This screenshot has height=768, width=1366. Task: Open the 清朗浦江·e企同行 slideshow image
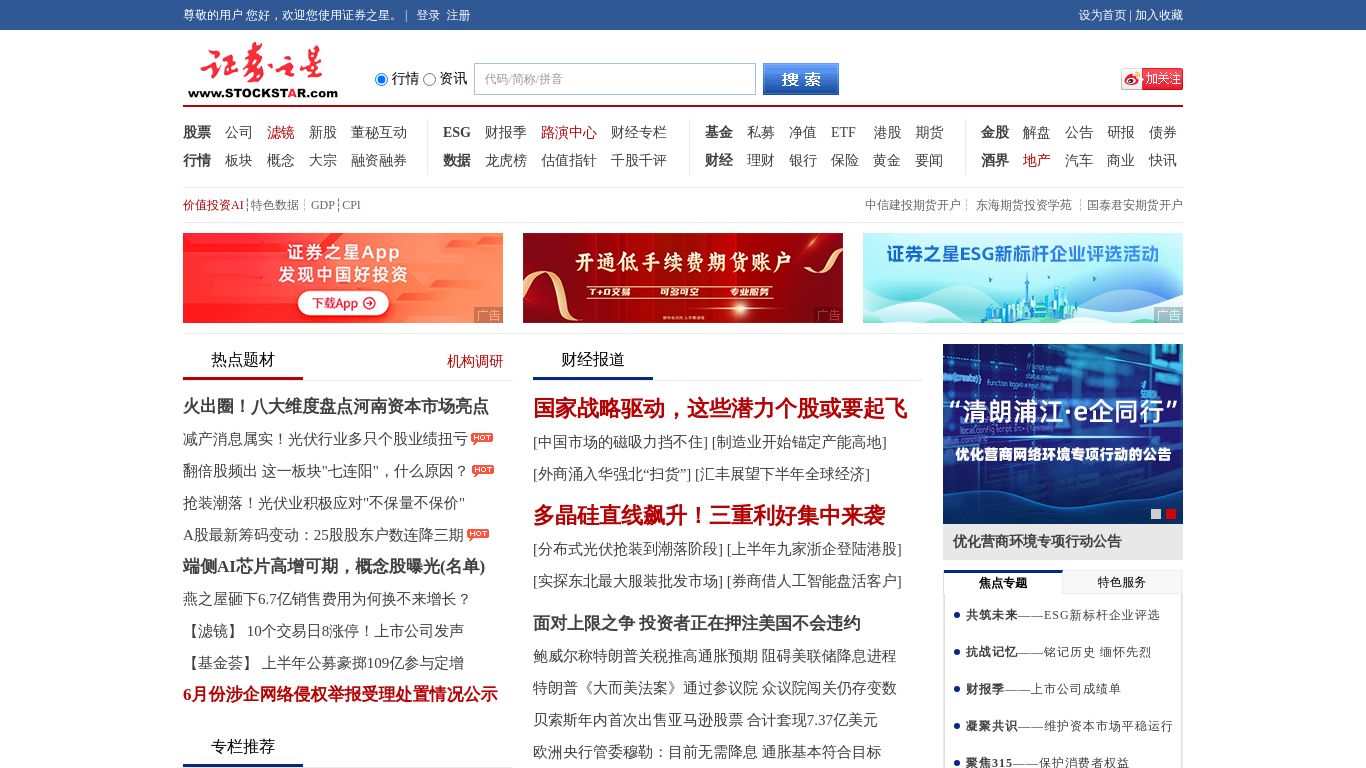click(1063, 434)
